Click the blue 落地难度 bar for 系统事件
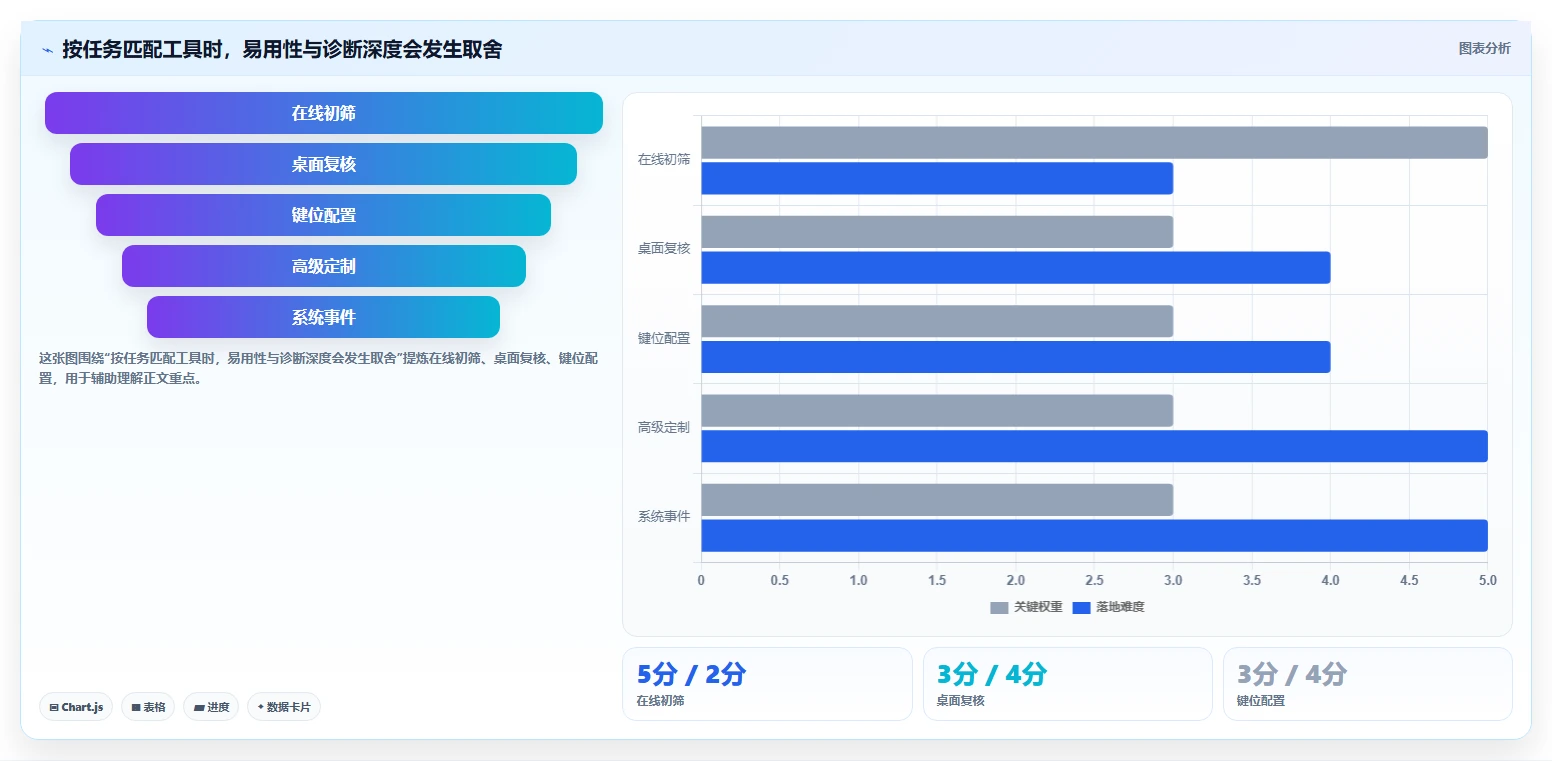 (1094, 535)
